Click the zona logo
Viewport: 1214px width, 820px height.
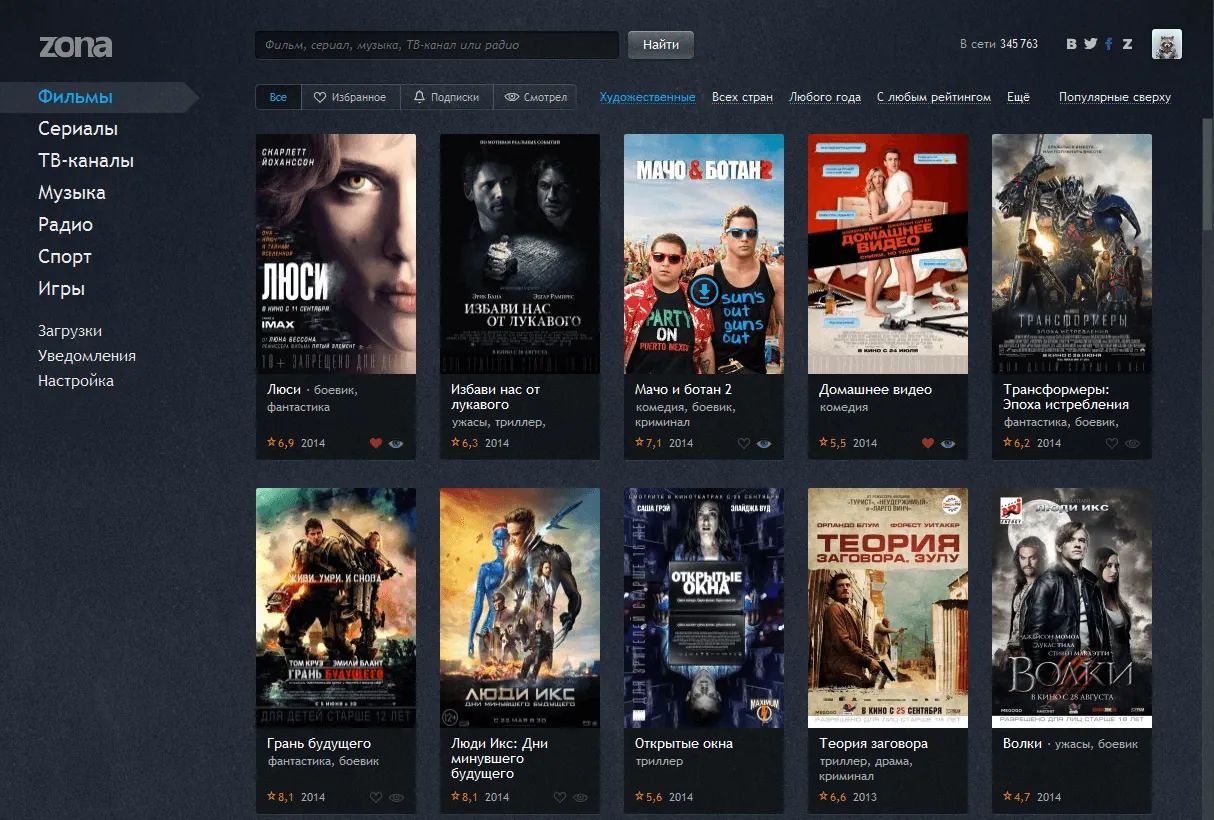tap(75, 46)
